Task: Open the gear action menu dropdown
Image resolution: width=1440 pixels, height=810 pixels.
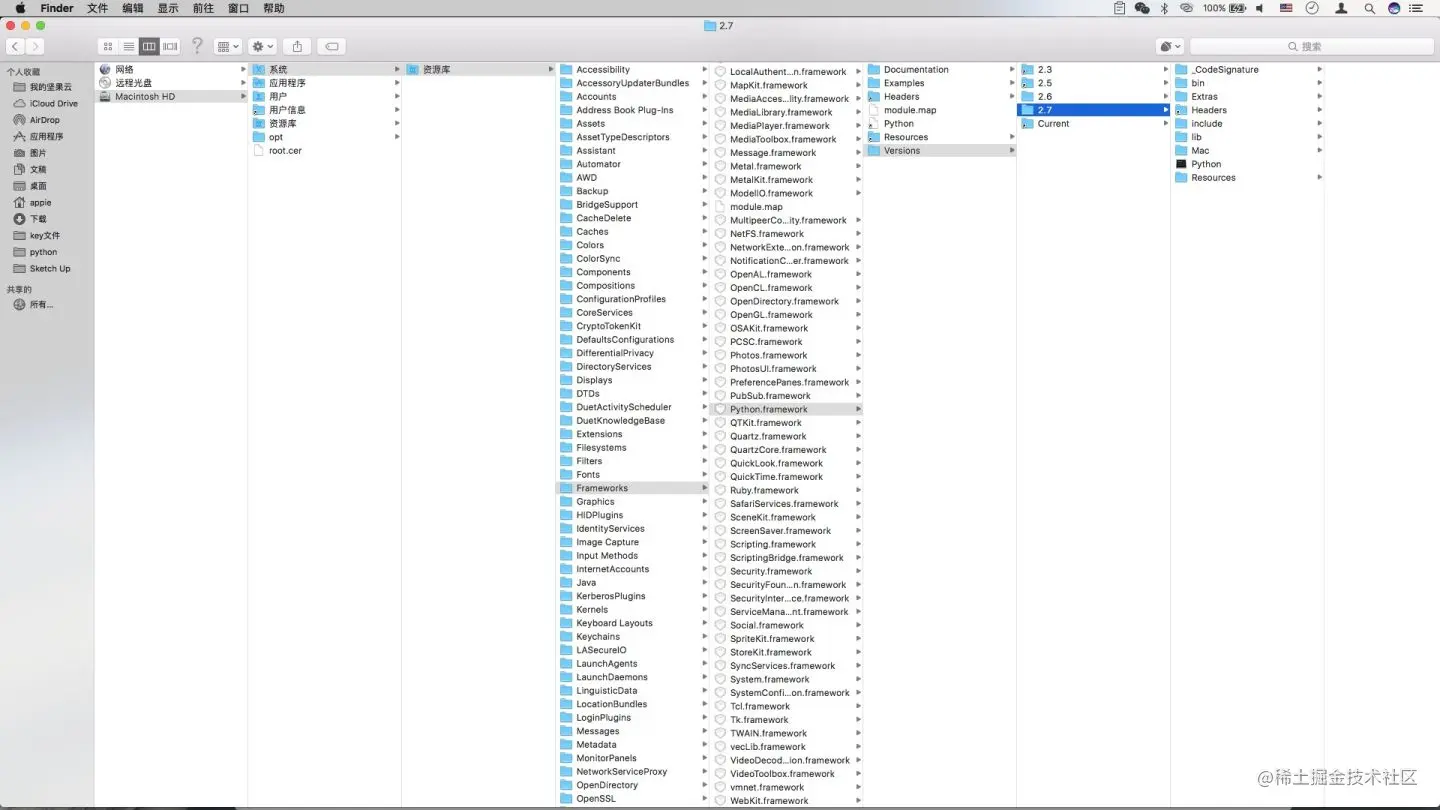Action: click(262, 47)
